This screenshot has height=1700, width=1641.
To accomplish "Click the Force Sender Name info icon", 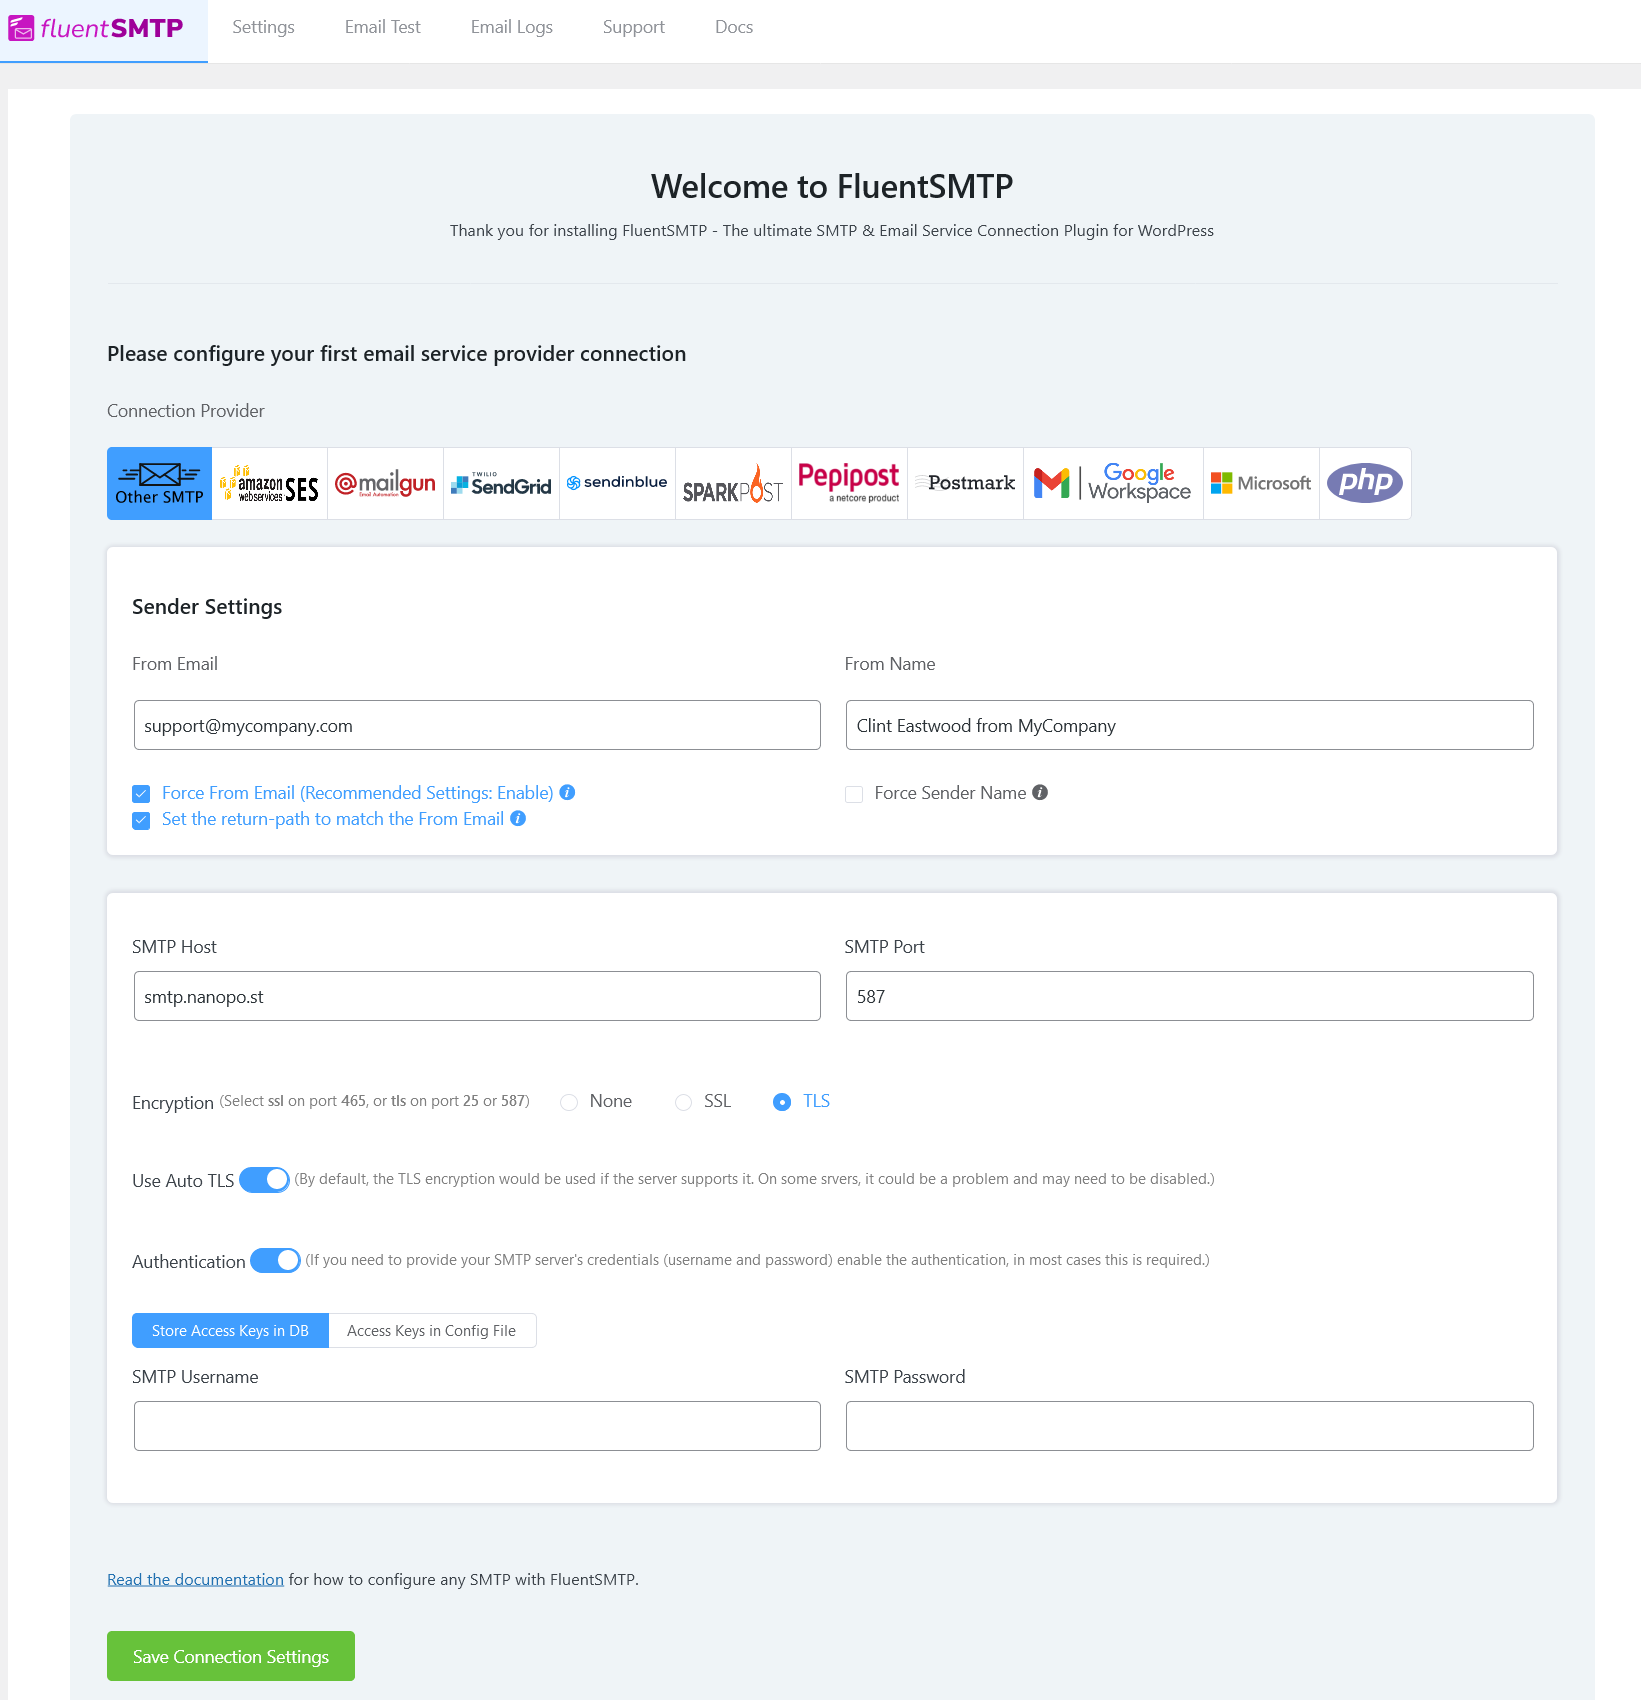I will click(1040, 792).
